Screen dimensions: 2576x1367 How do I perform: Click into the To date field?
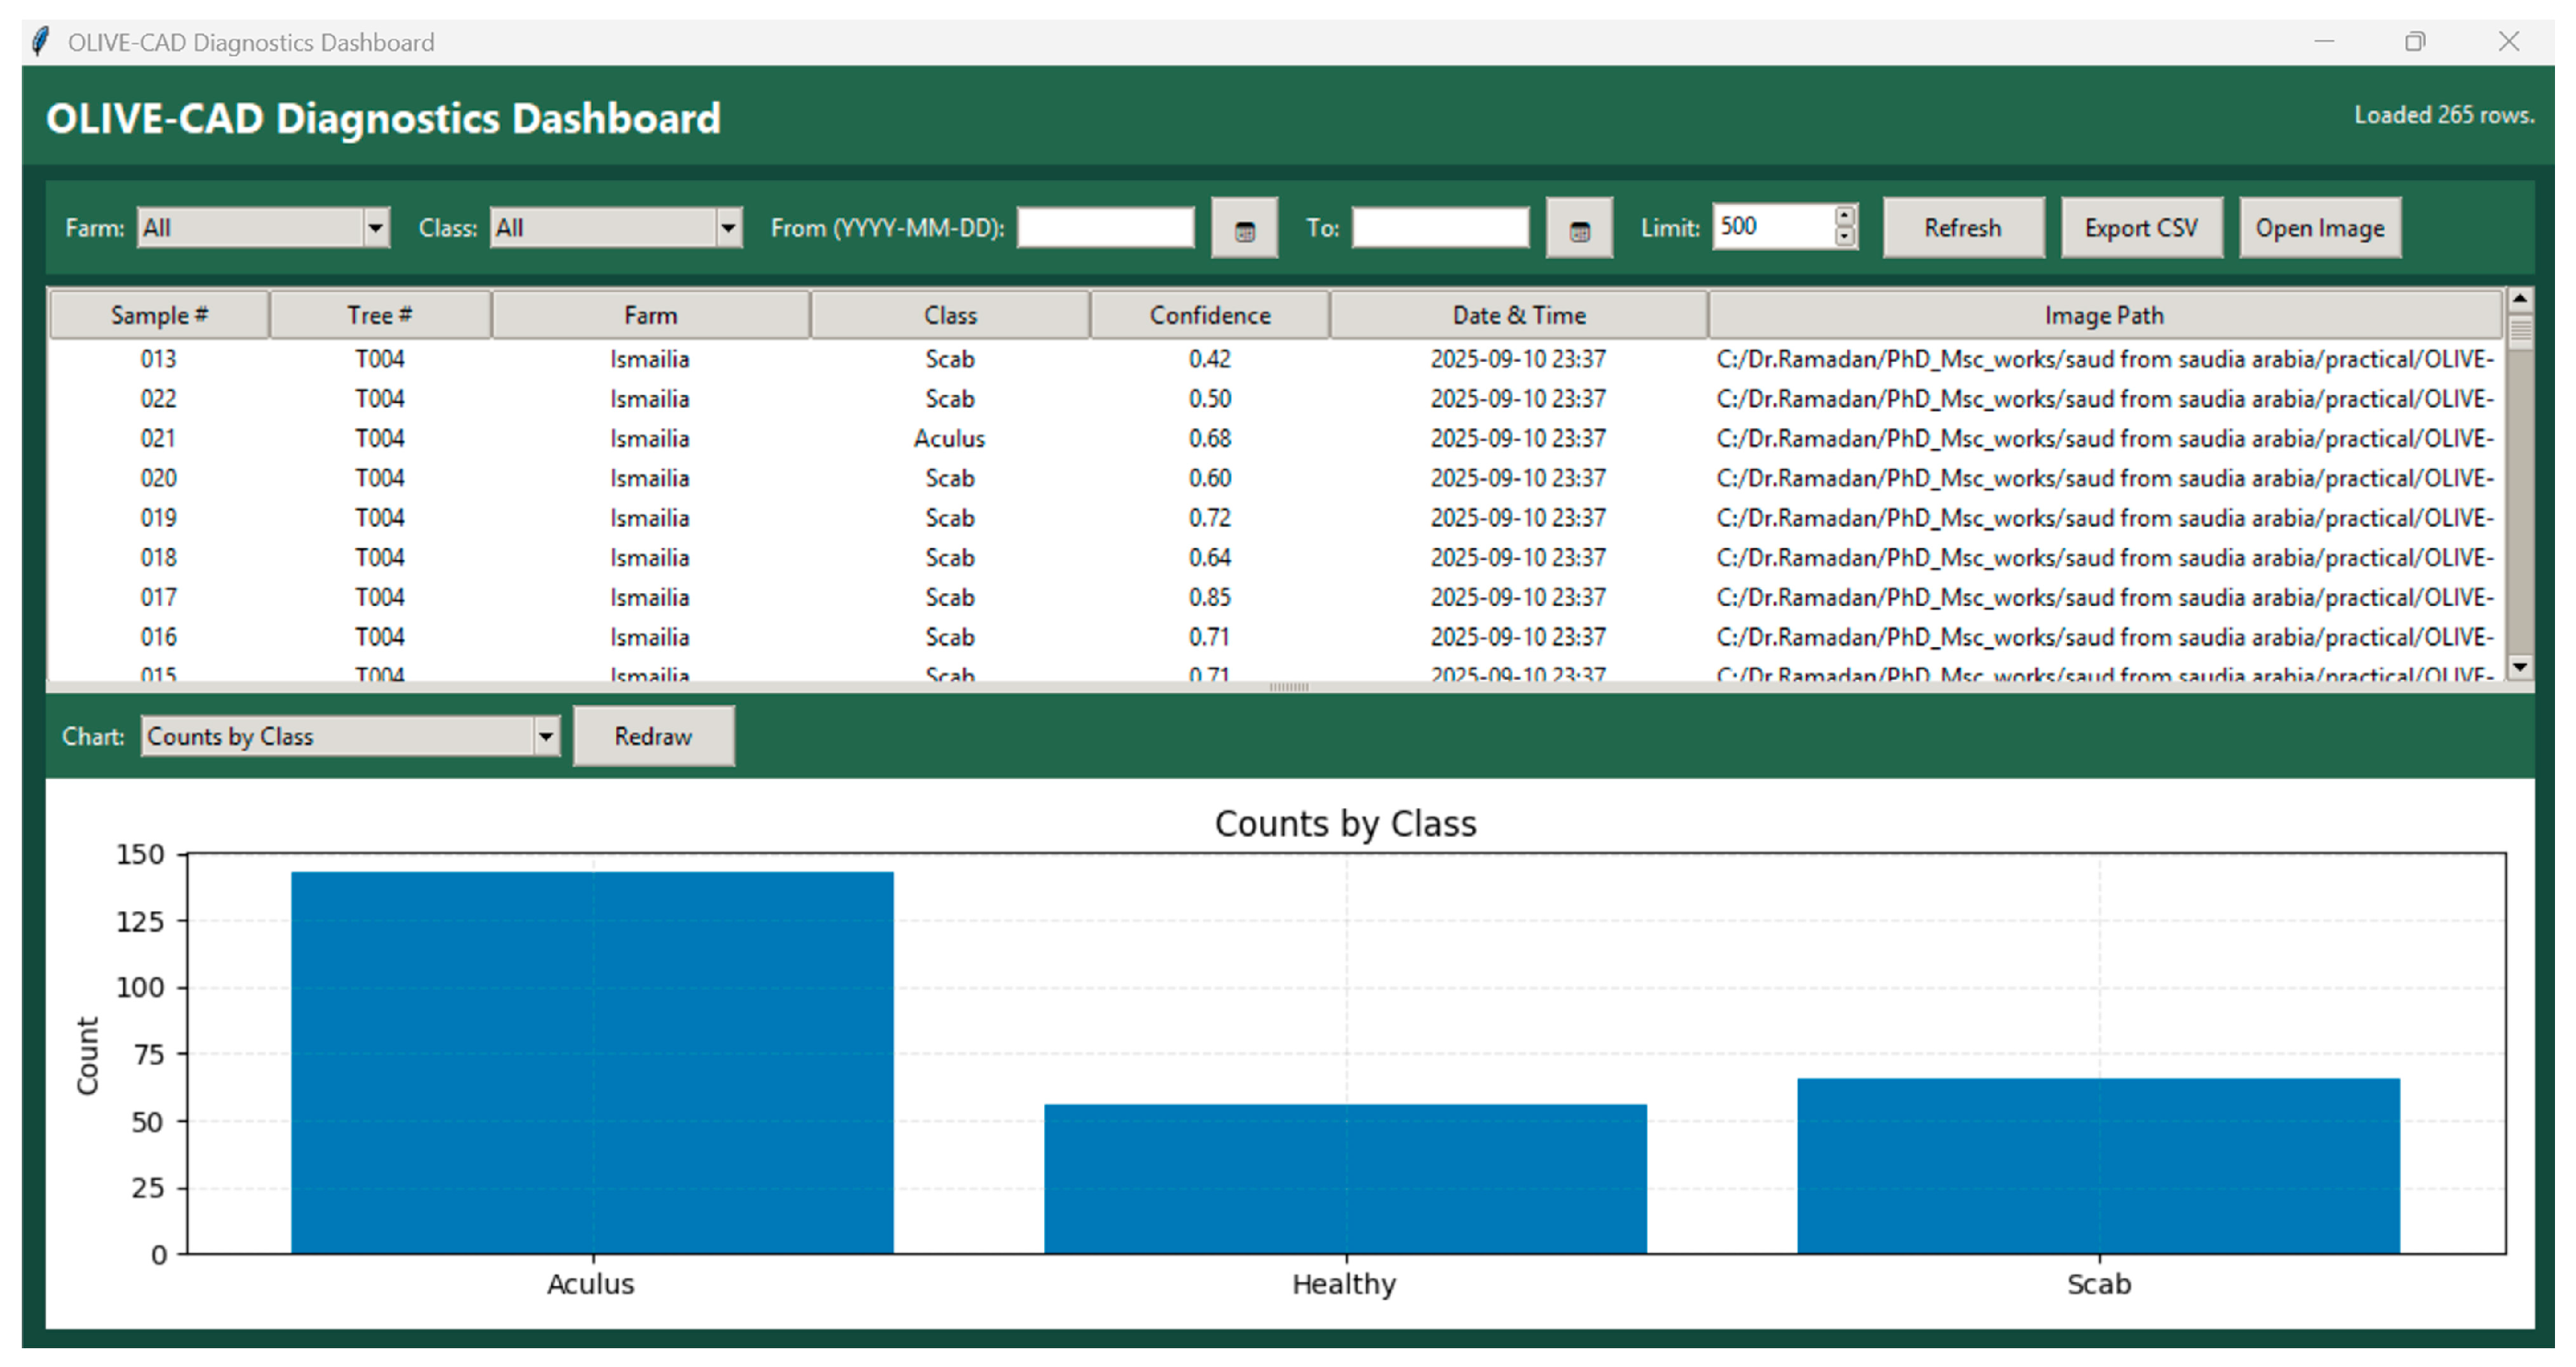coord(1440,228)
